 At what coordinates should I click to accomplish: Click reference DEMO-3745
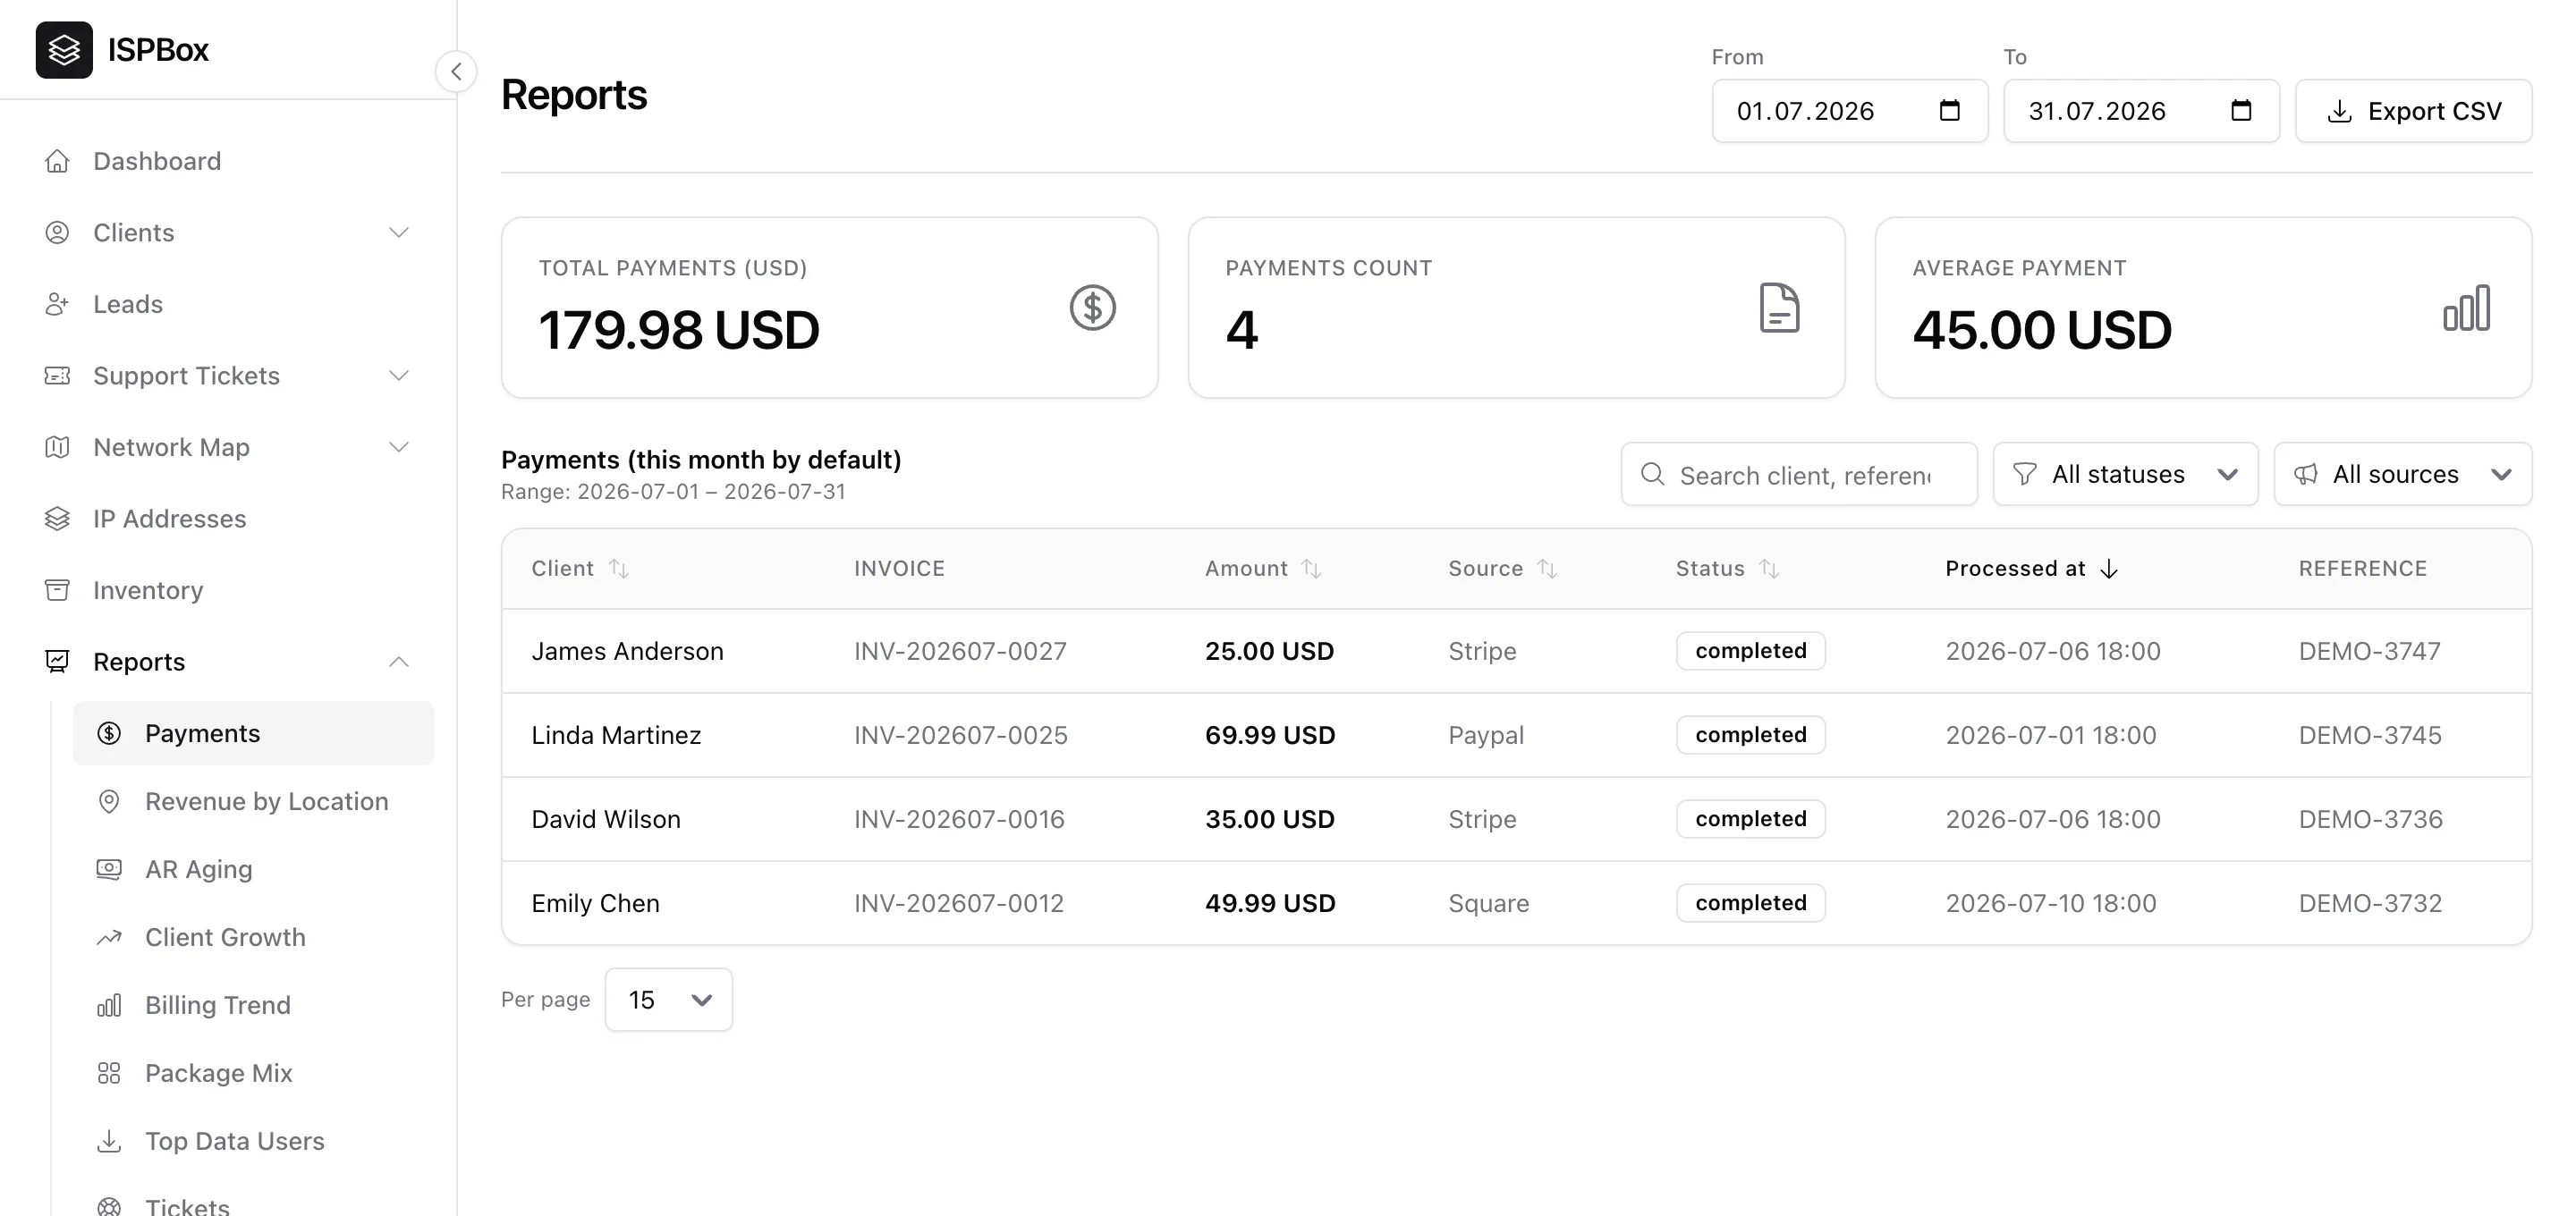click(2370, 735)
